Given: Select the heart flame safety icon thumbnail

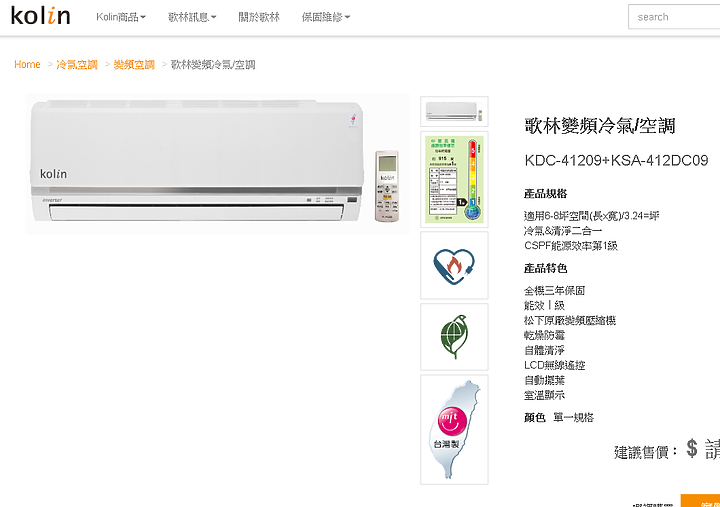Looking at the screenshot, I should tap(454, 265).
